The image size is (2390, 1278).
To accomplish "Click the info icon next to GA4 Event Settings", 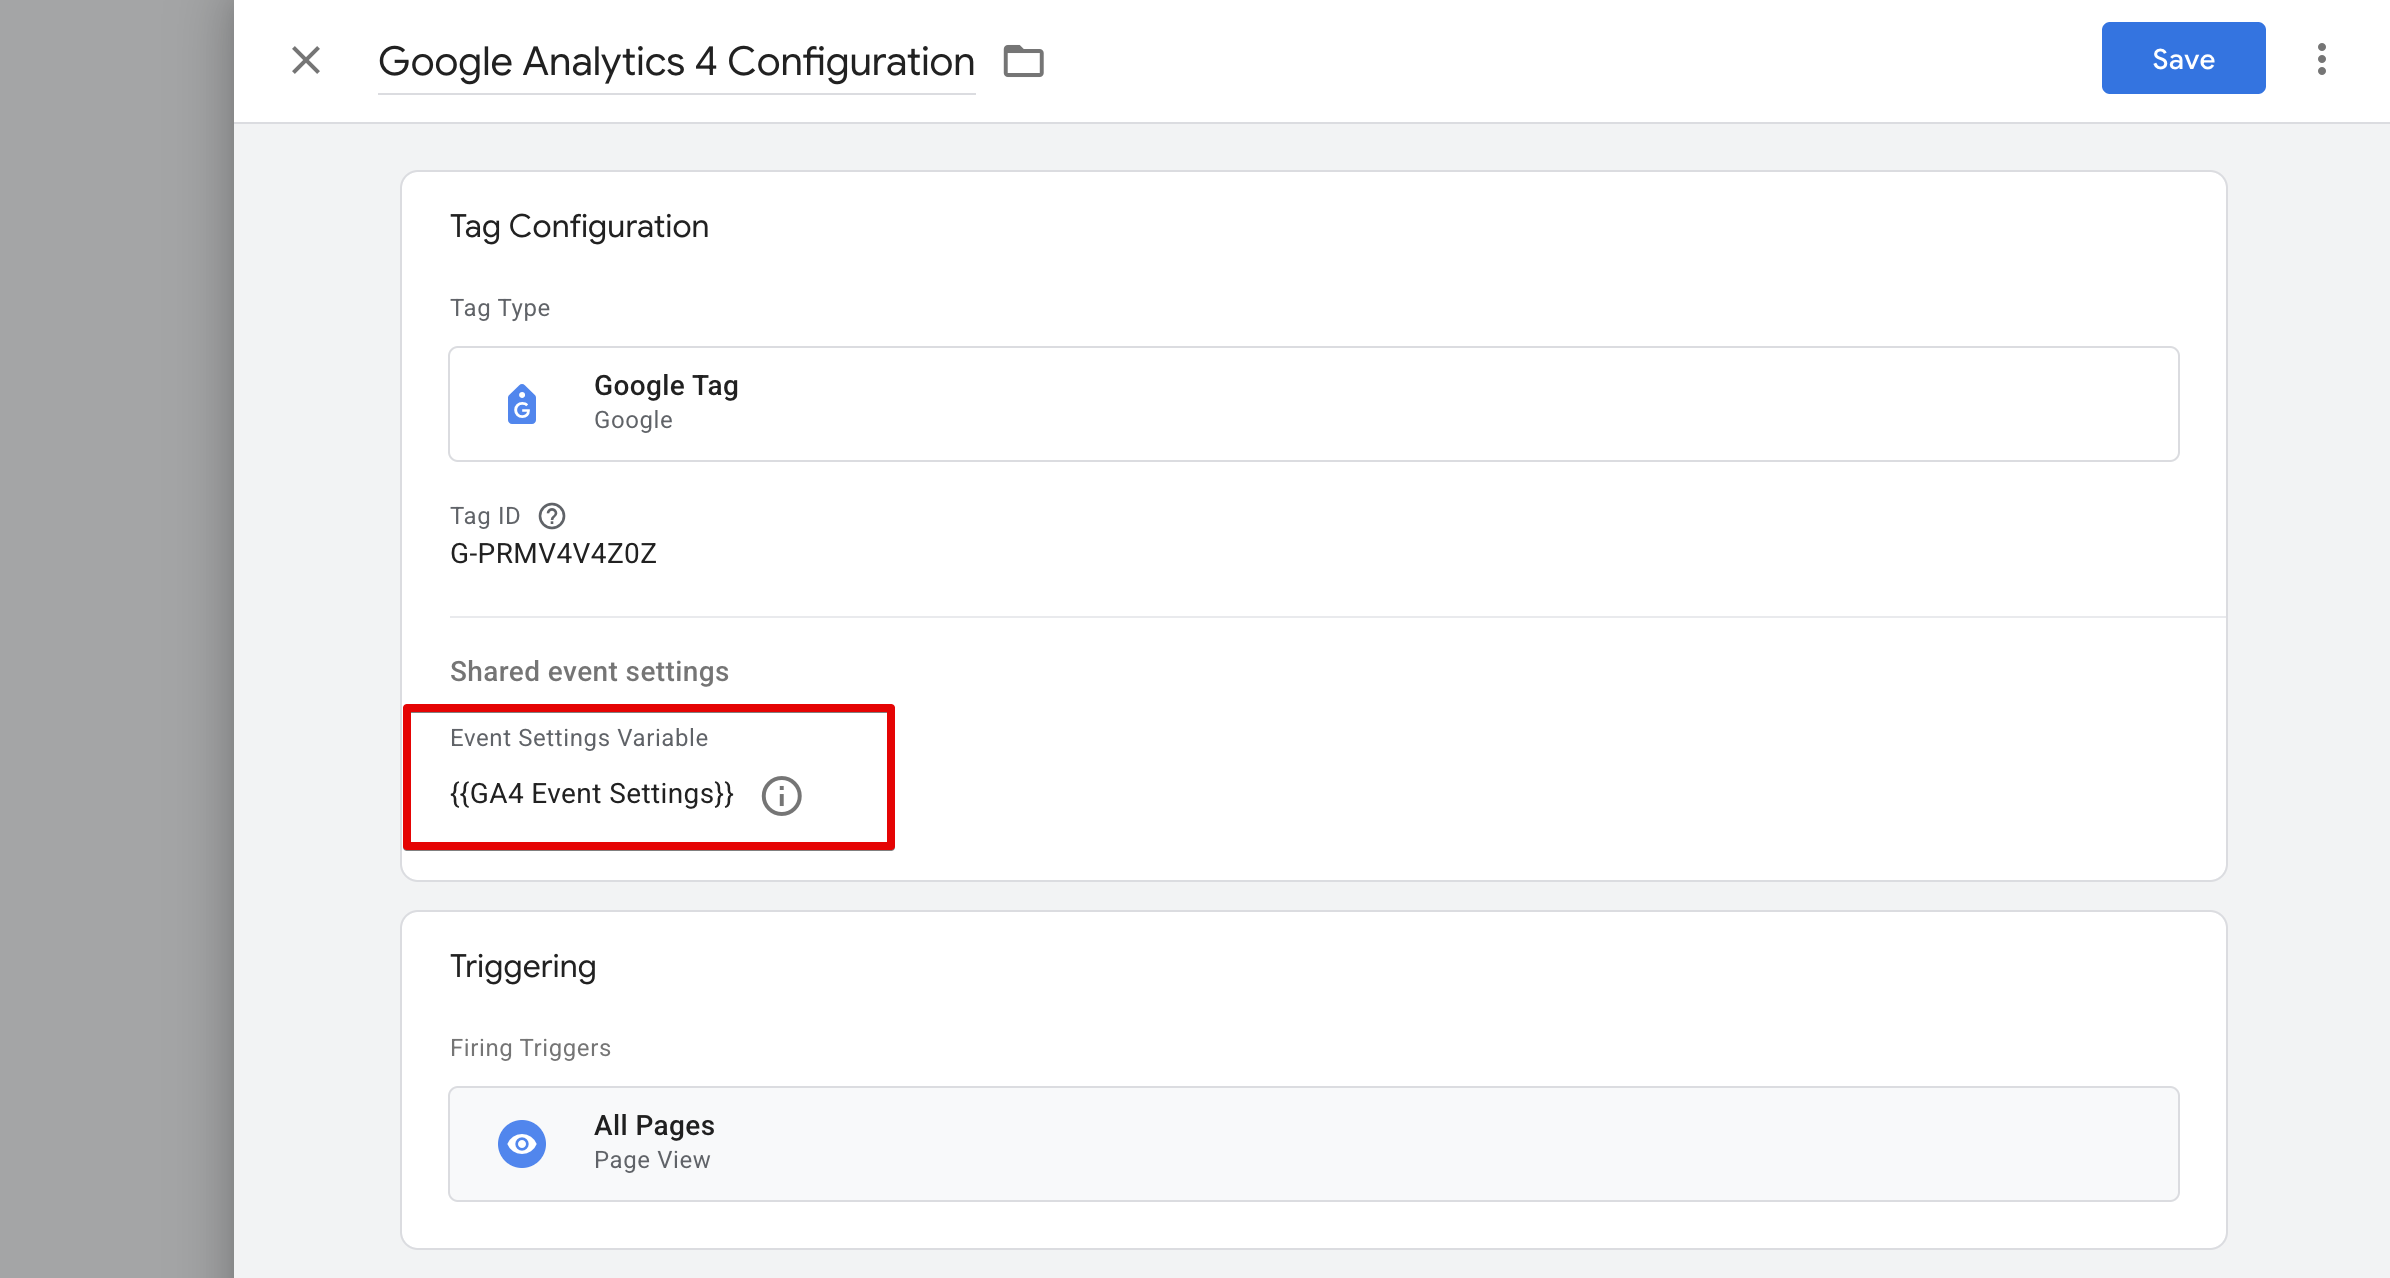I will point(781,796).
